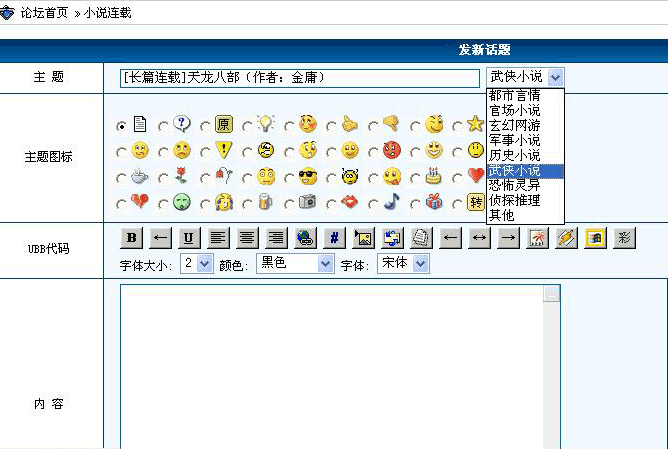Choose 历史小说 from the category list
This screenshot has width=668, height=449.
click(525, 155)
